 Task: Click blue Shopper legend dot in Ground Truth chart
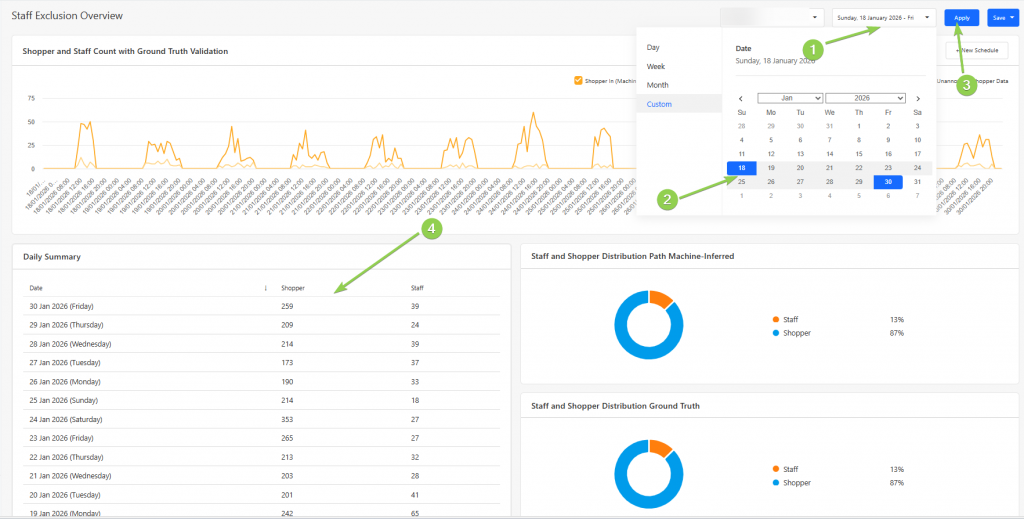tap(777, 481)
